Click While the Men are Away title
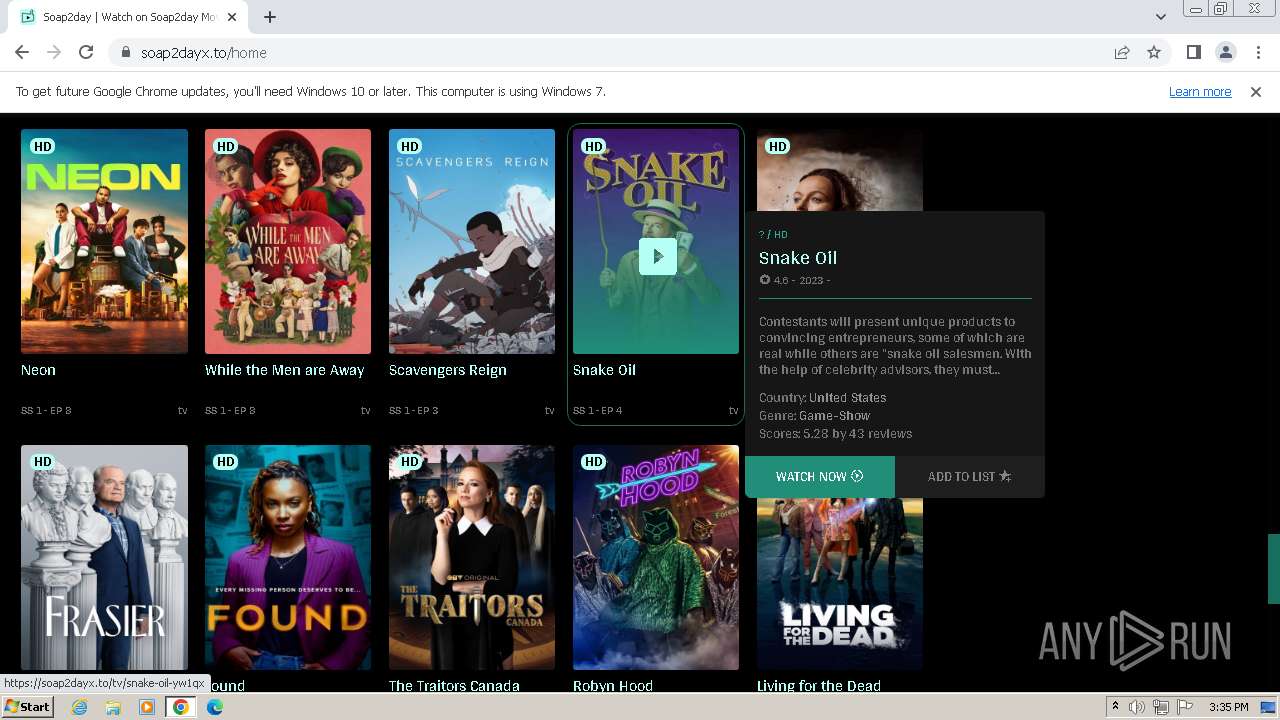1280x720 pixels. click(284, 370)
